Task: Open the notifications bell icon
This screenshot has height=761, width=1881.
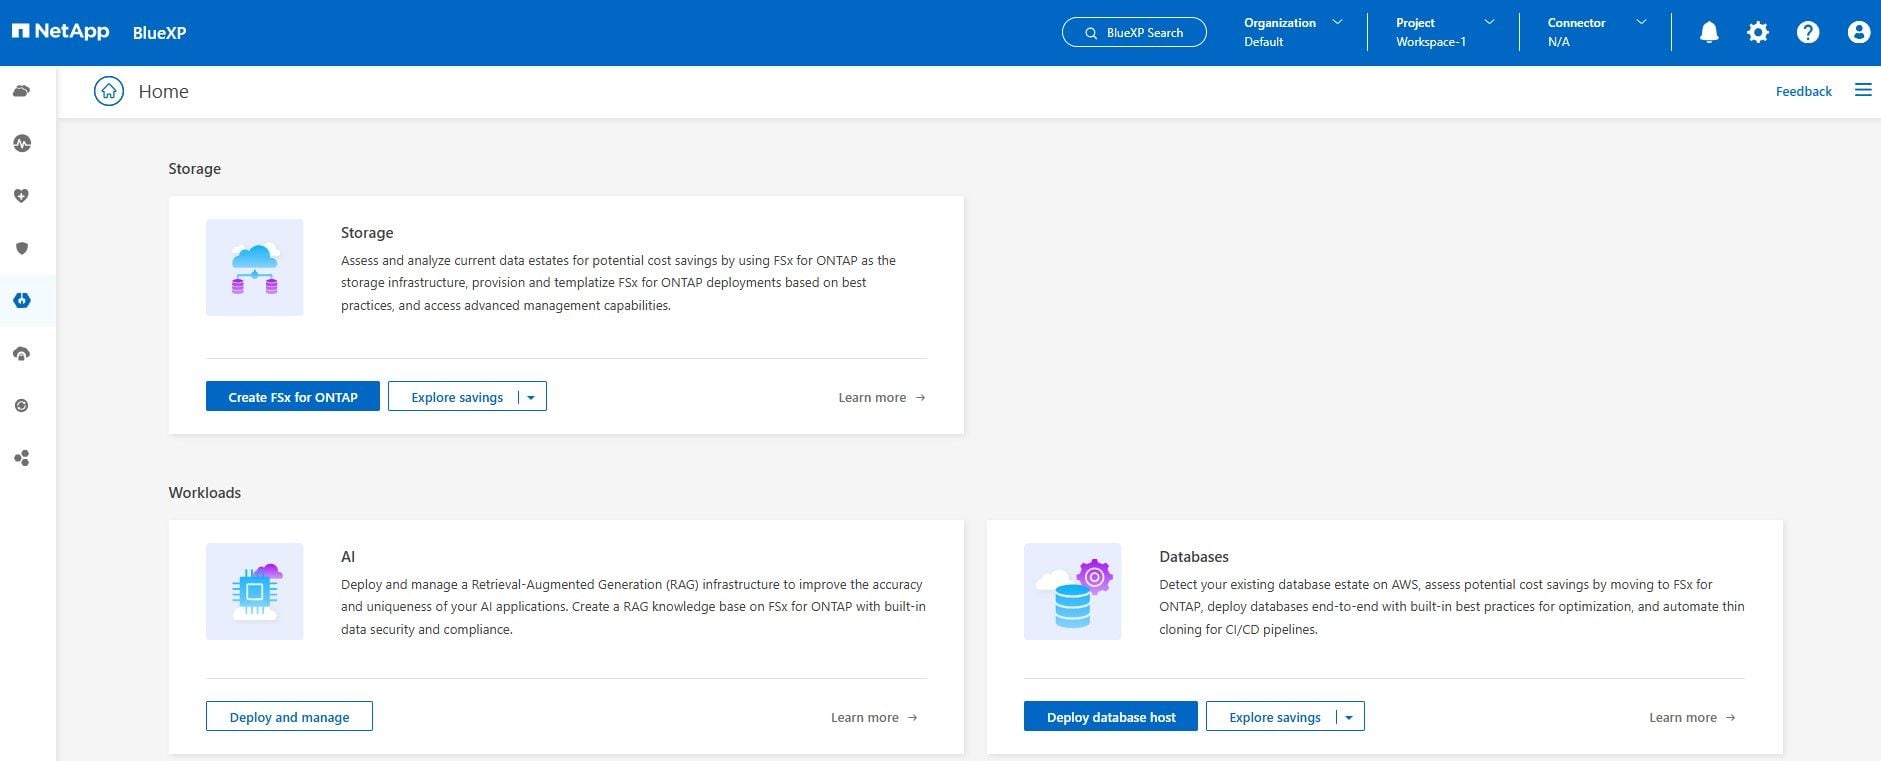Action: pyautogui.click(x=1709, y=33)
